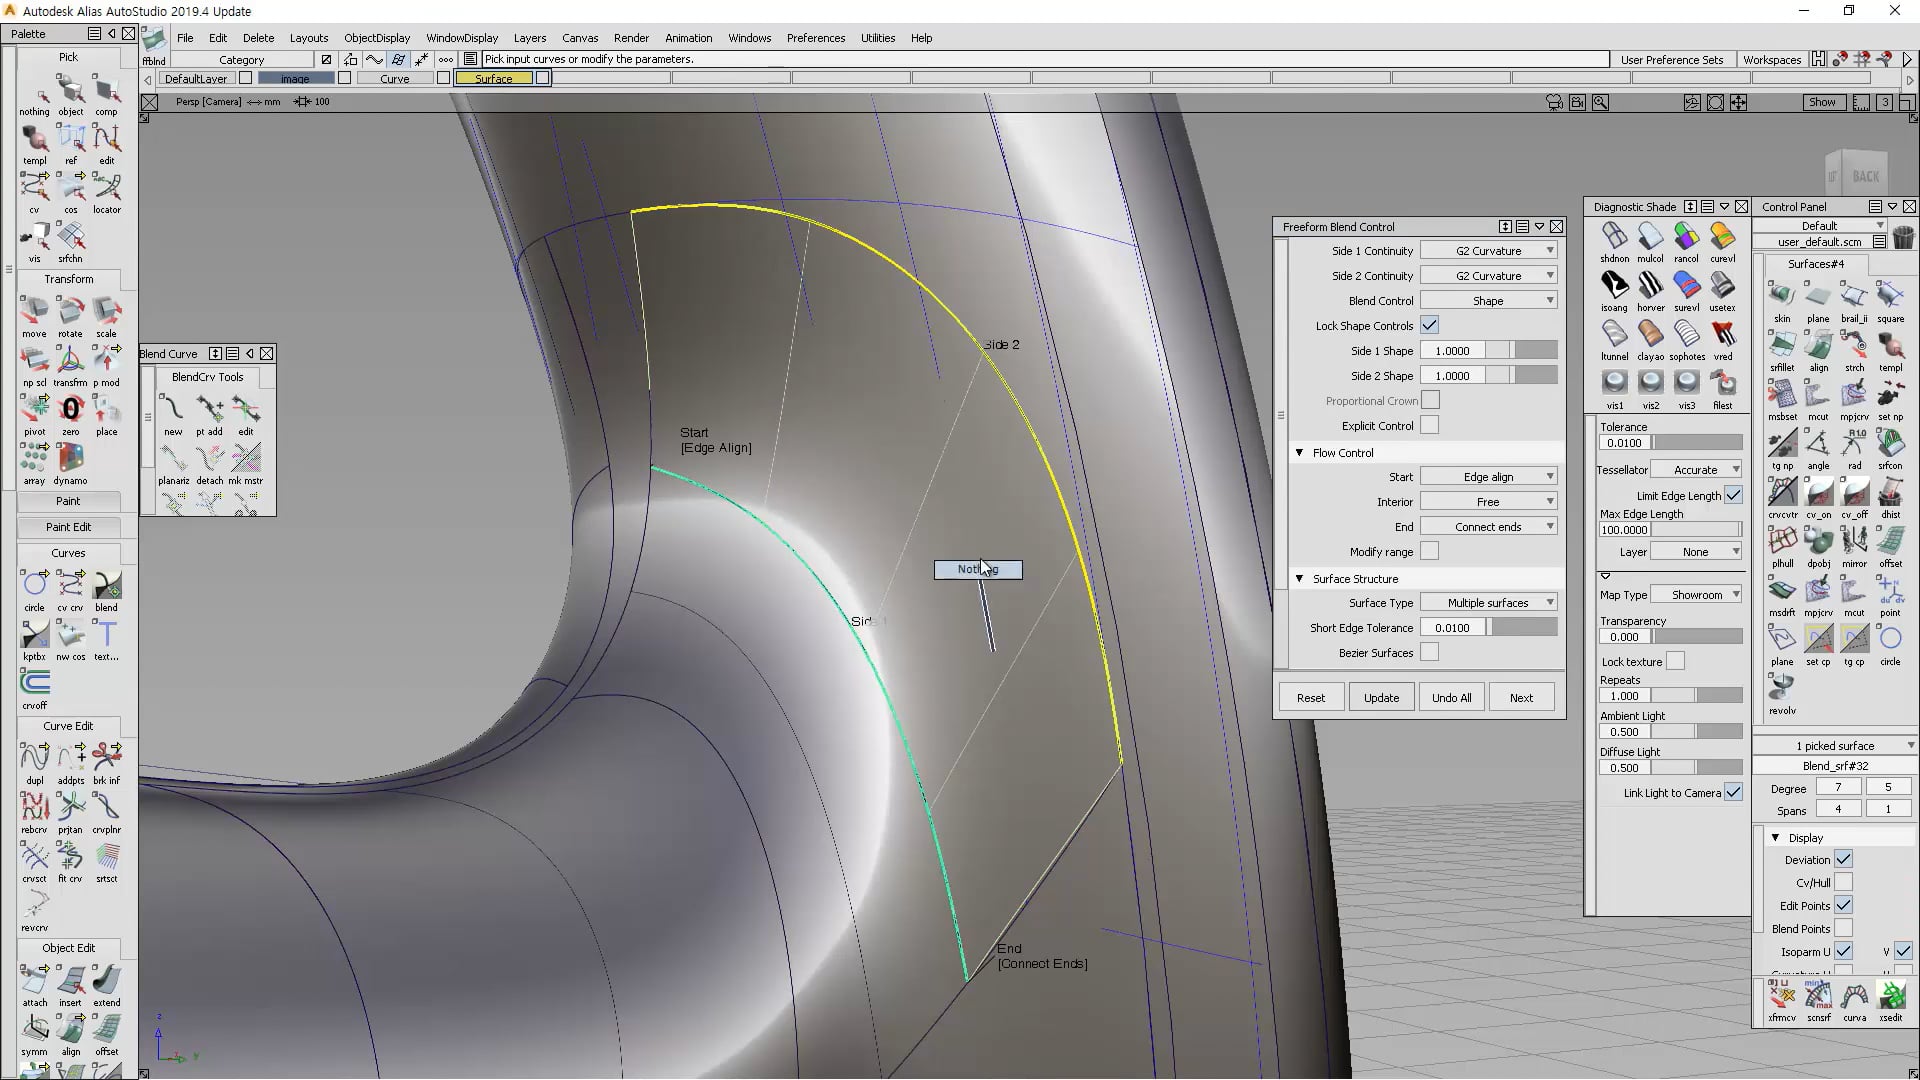1920x1080 pixels.
Task: Click the Undo All button
Action: 1451,697
